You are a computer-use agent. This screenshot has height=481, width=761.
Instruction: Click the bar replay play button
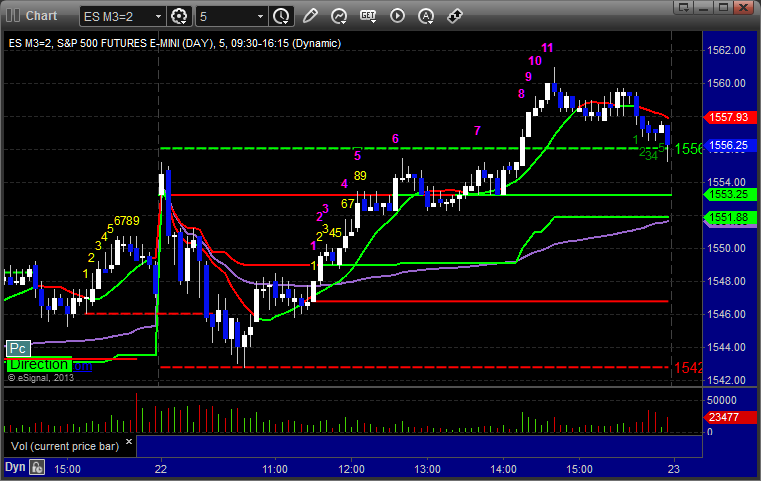click(x=397, y=16)
